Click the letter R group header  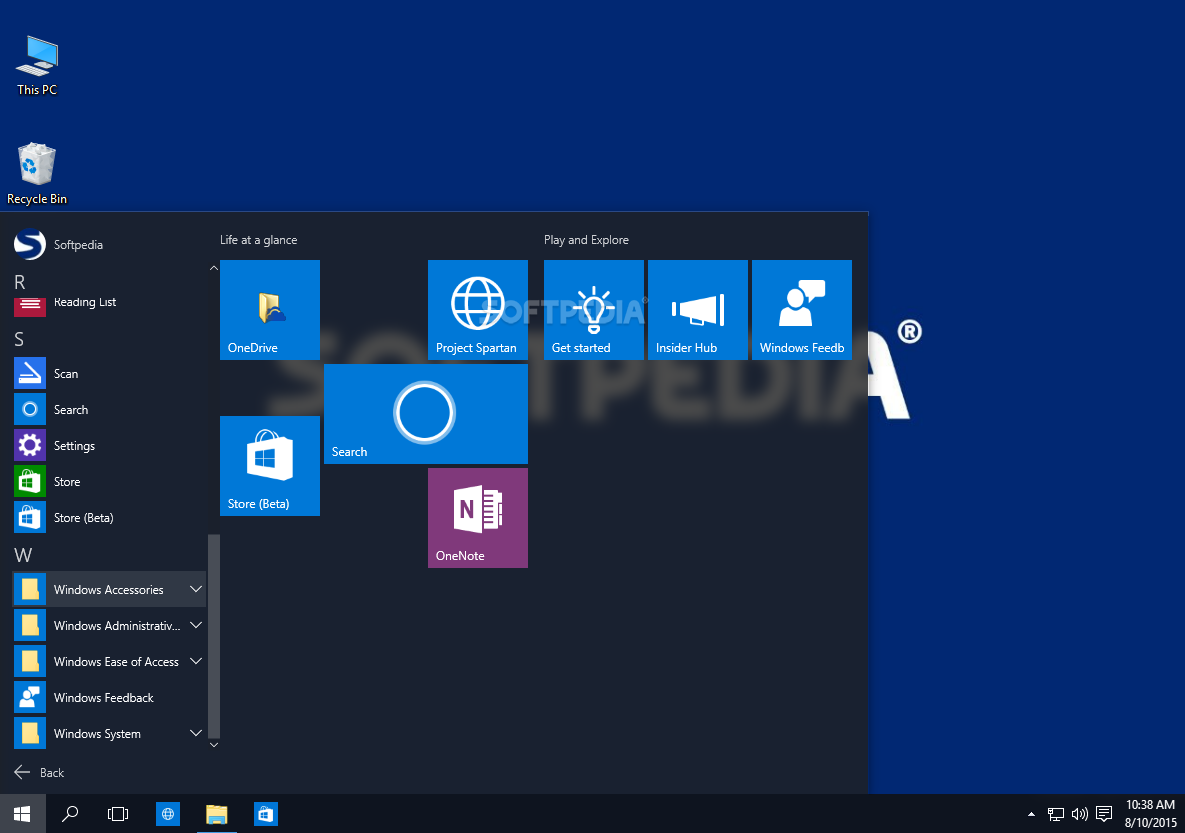[20, 283]
